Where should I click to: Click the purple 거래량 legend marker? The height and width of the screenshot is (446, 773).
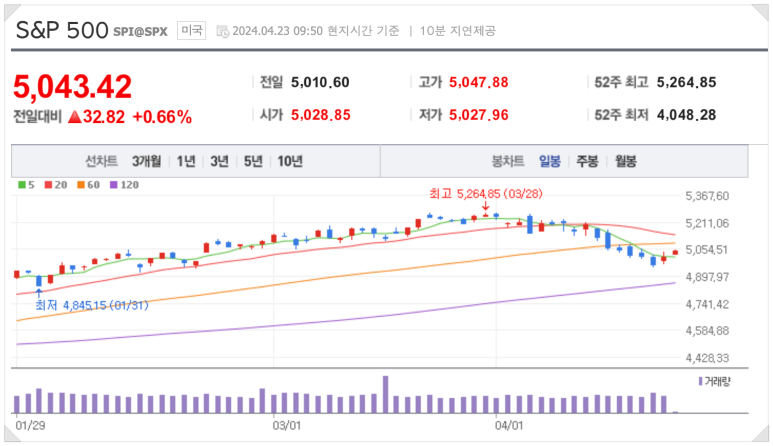[x=701, y=381]
